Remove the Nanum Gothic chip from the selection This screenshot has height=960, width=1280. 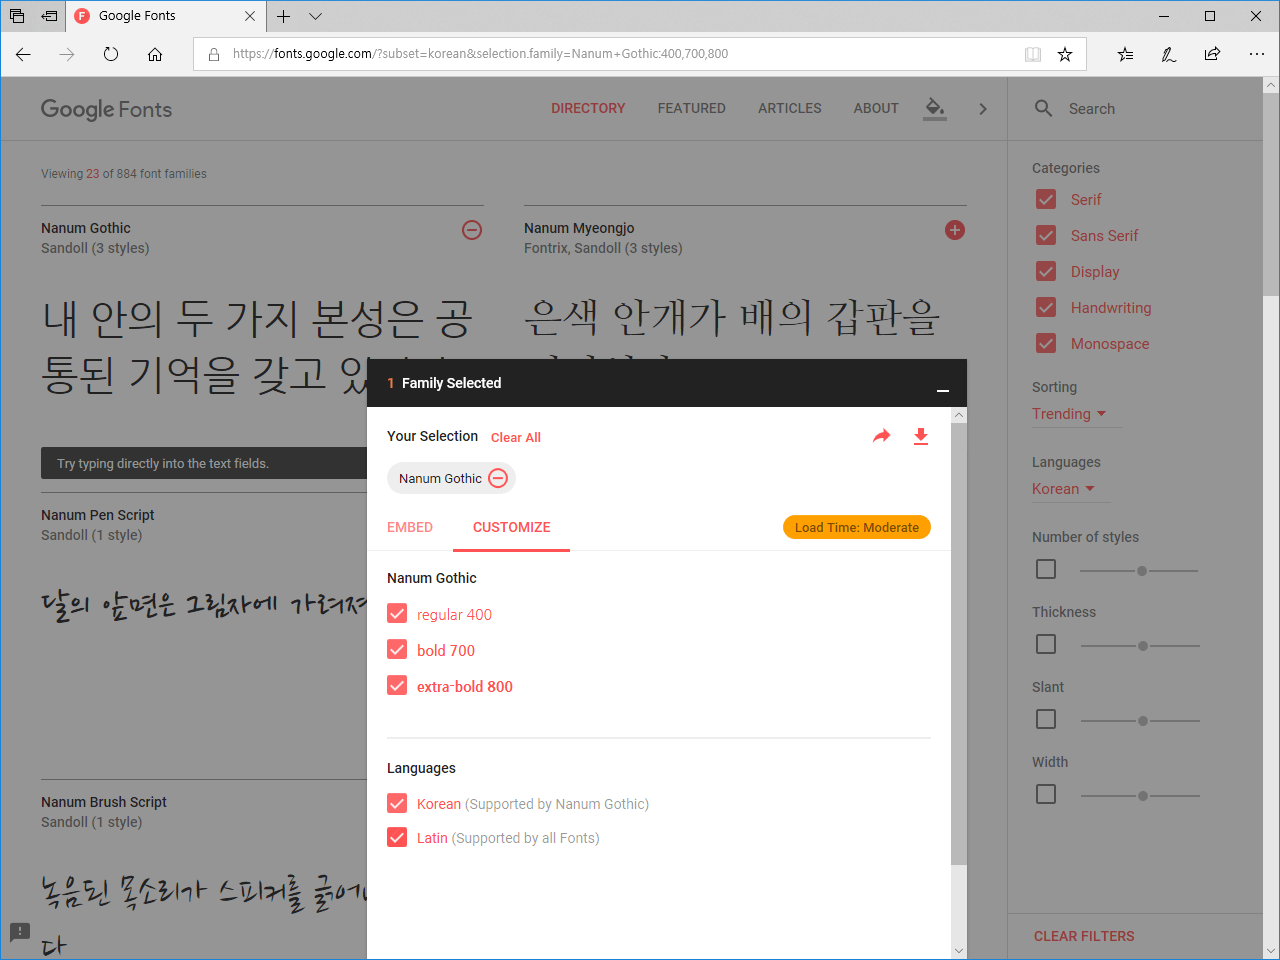pos(498,478)
